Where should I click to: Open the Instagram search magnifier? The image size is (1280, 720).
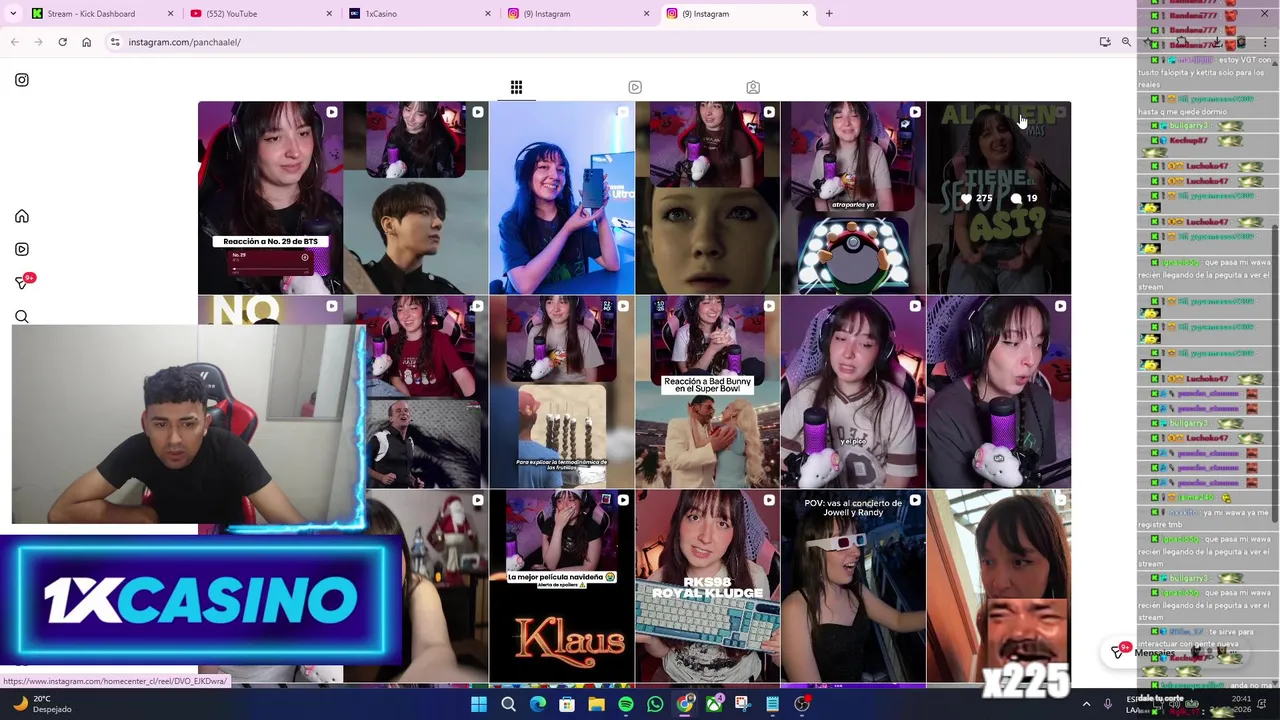click(x=22, y=317)
